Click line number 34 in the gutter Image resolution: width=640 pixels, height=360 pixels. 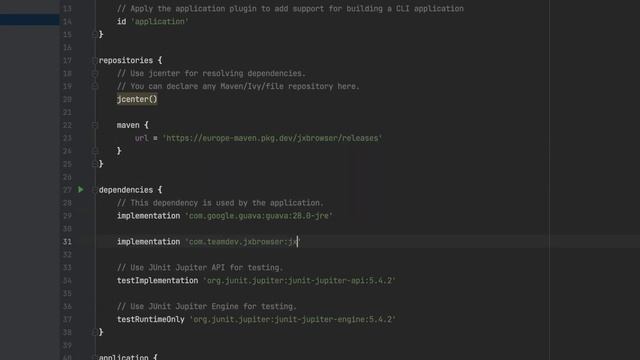click(x=67, y=280)
